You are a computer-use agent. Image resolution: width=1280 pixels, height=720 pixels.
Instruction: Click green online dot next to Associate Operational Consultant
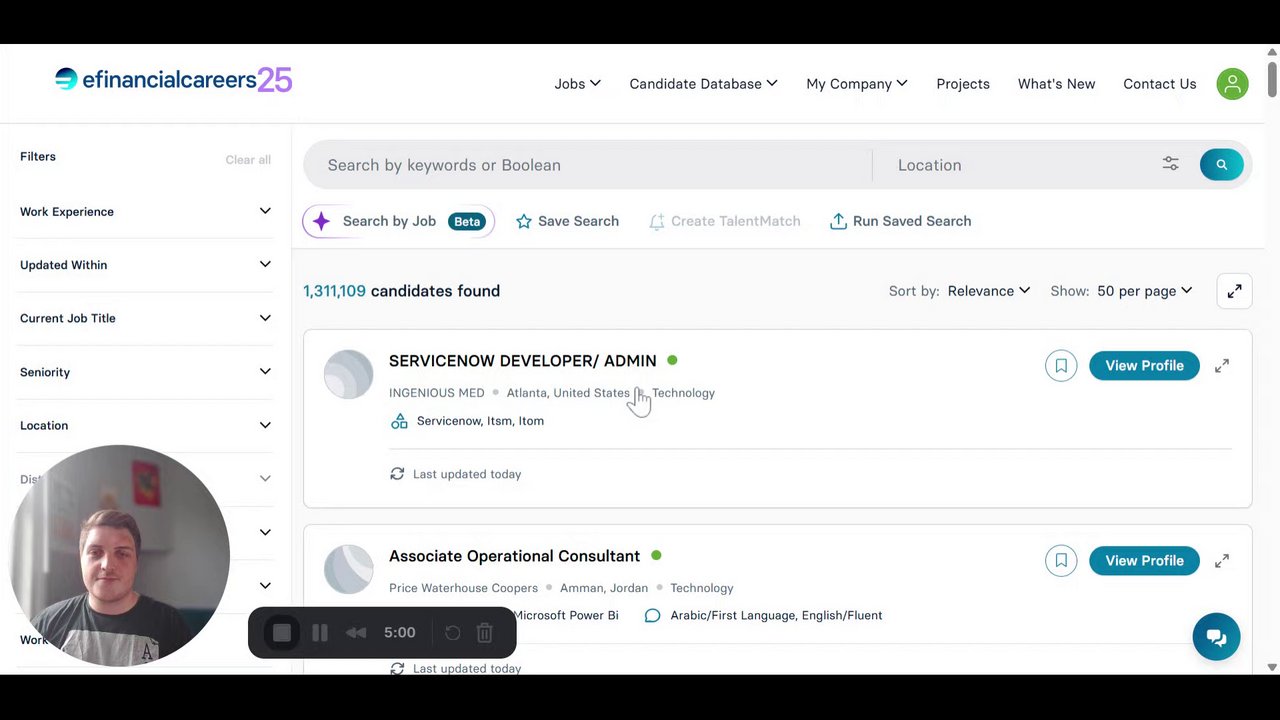tap(656, 555)
